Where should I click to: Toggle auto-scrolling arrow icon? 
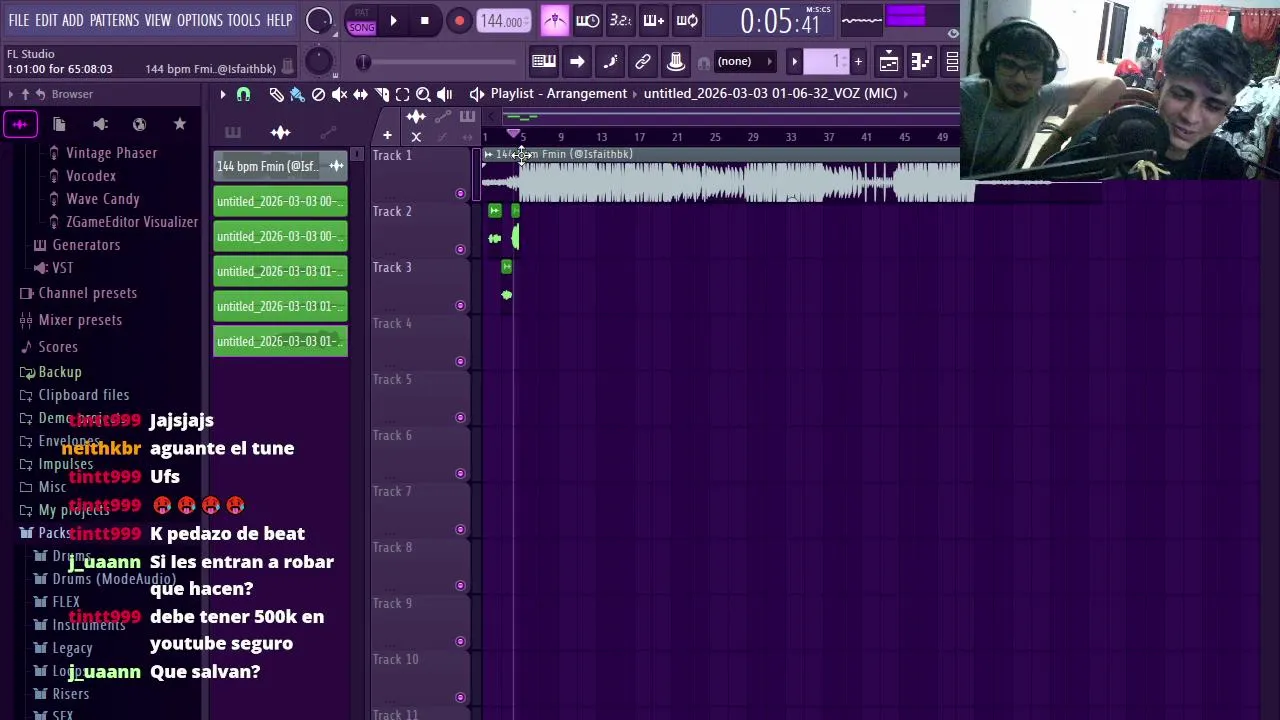[577, 62]
